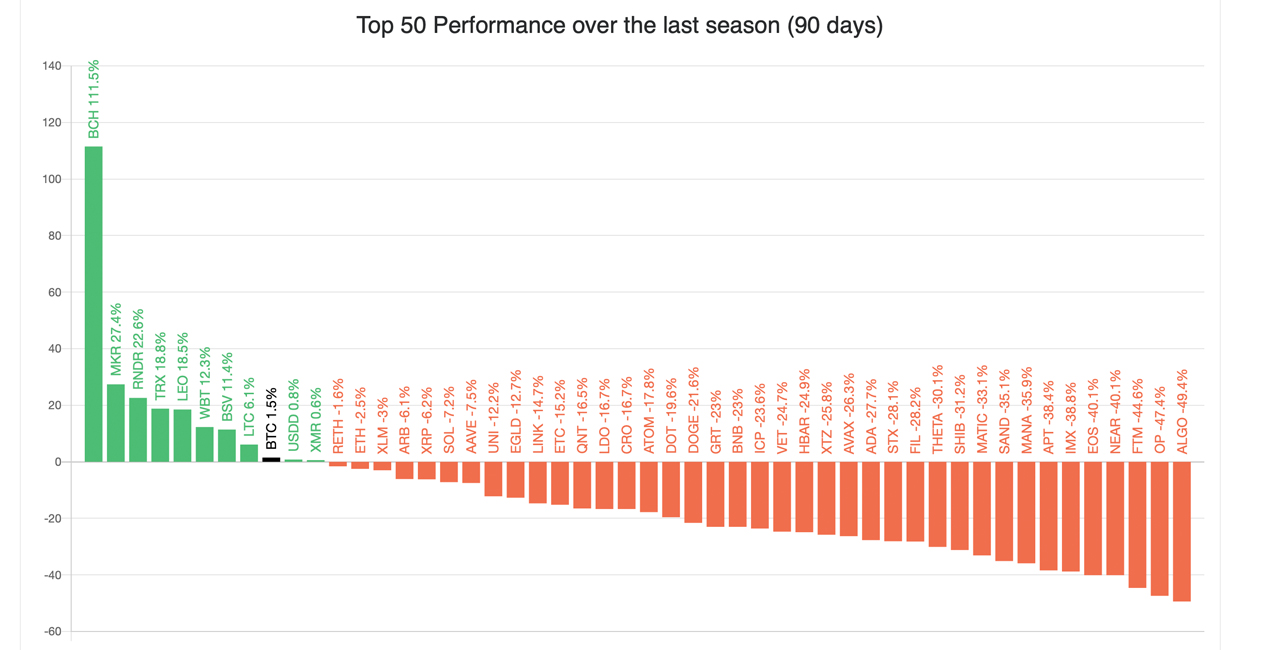Select the MATIC -33.1% red bar
The height and width of the screenshot is (650, 1280).
coord(982,508)
